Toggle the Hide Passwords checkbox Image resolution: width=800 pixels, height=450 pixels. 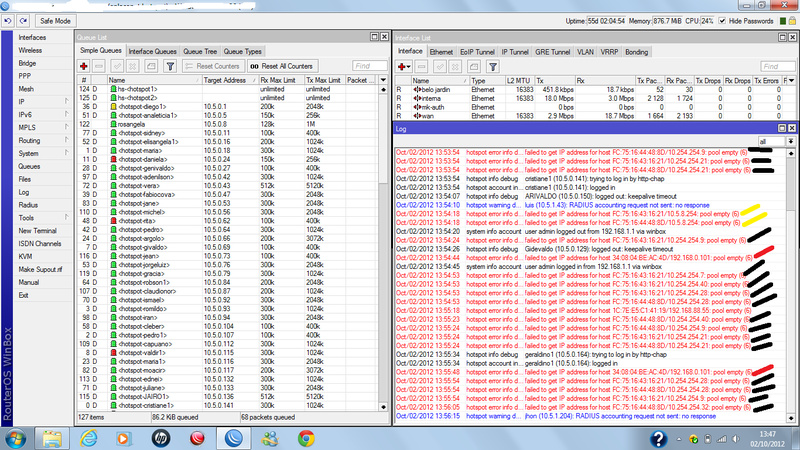pos(724,20)
